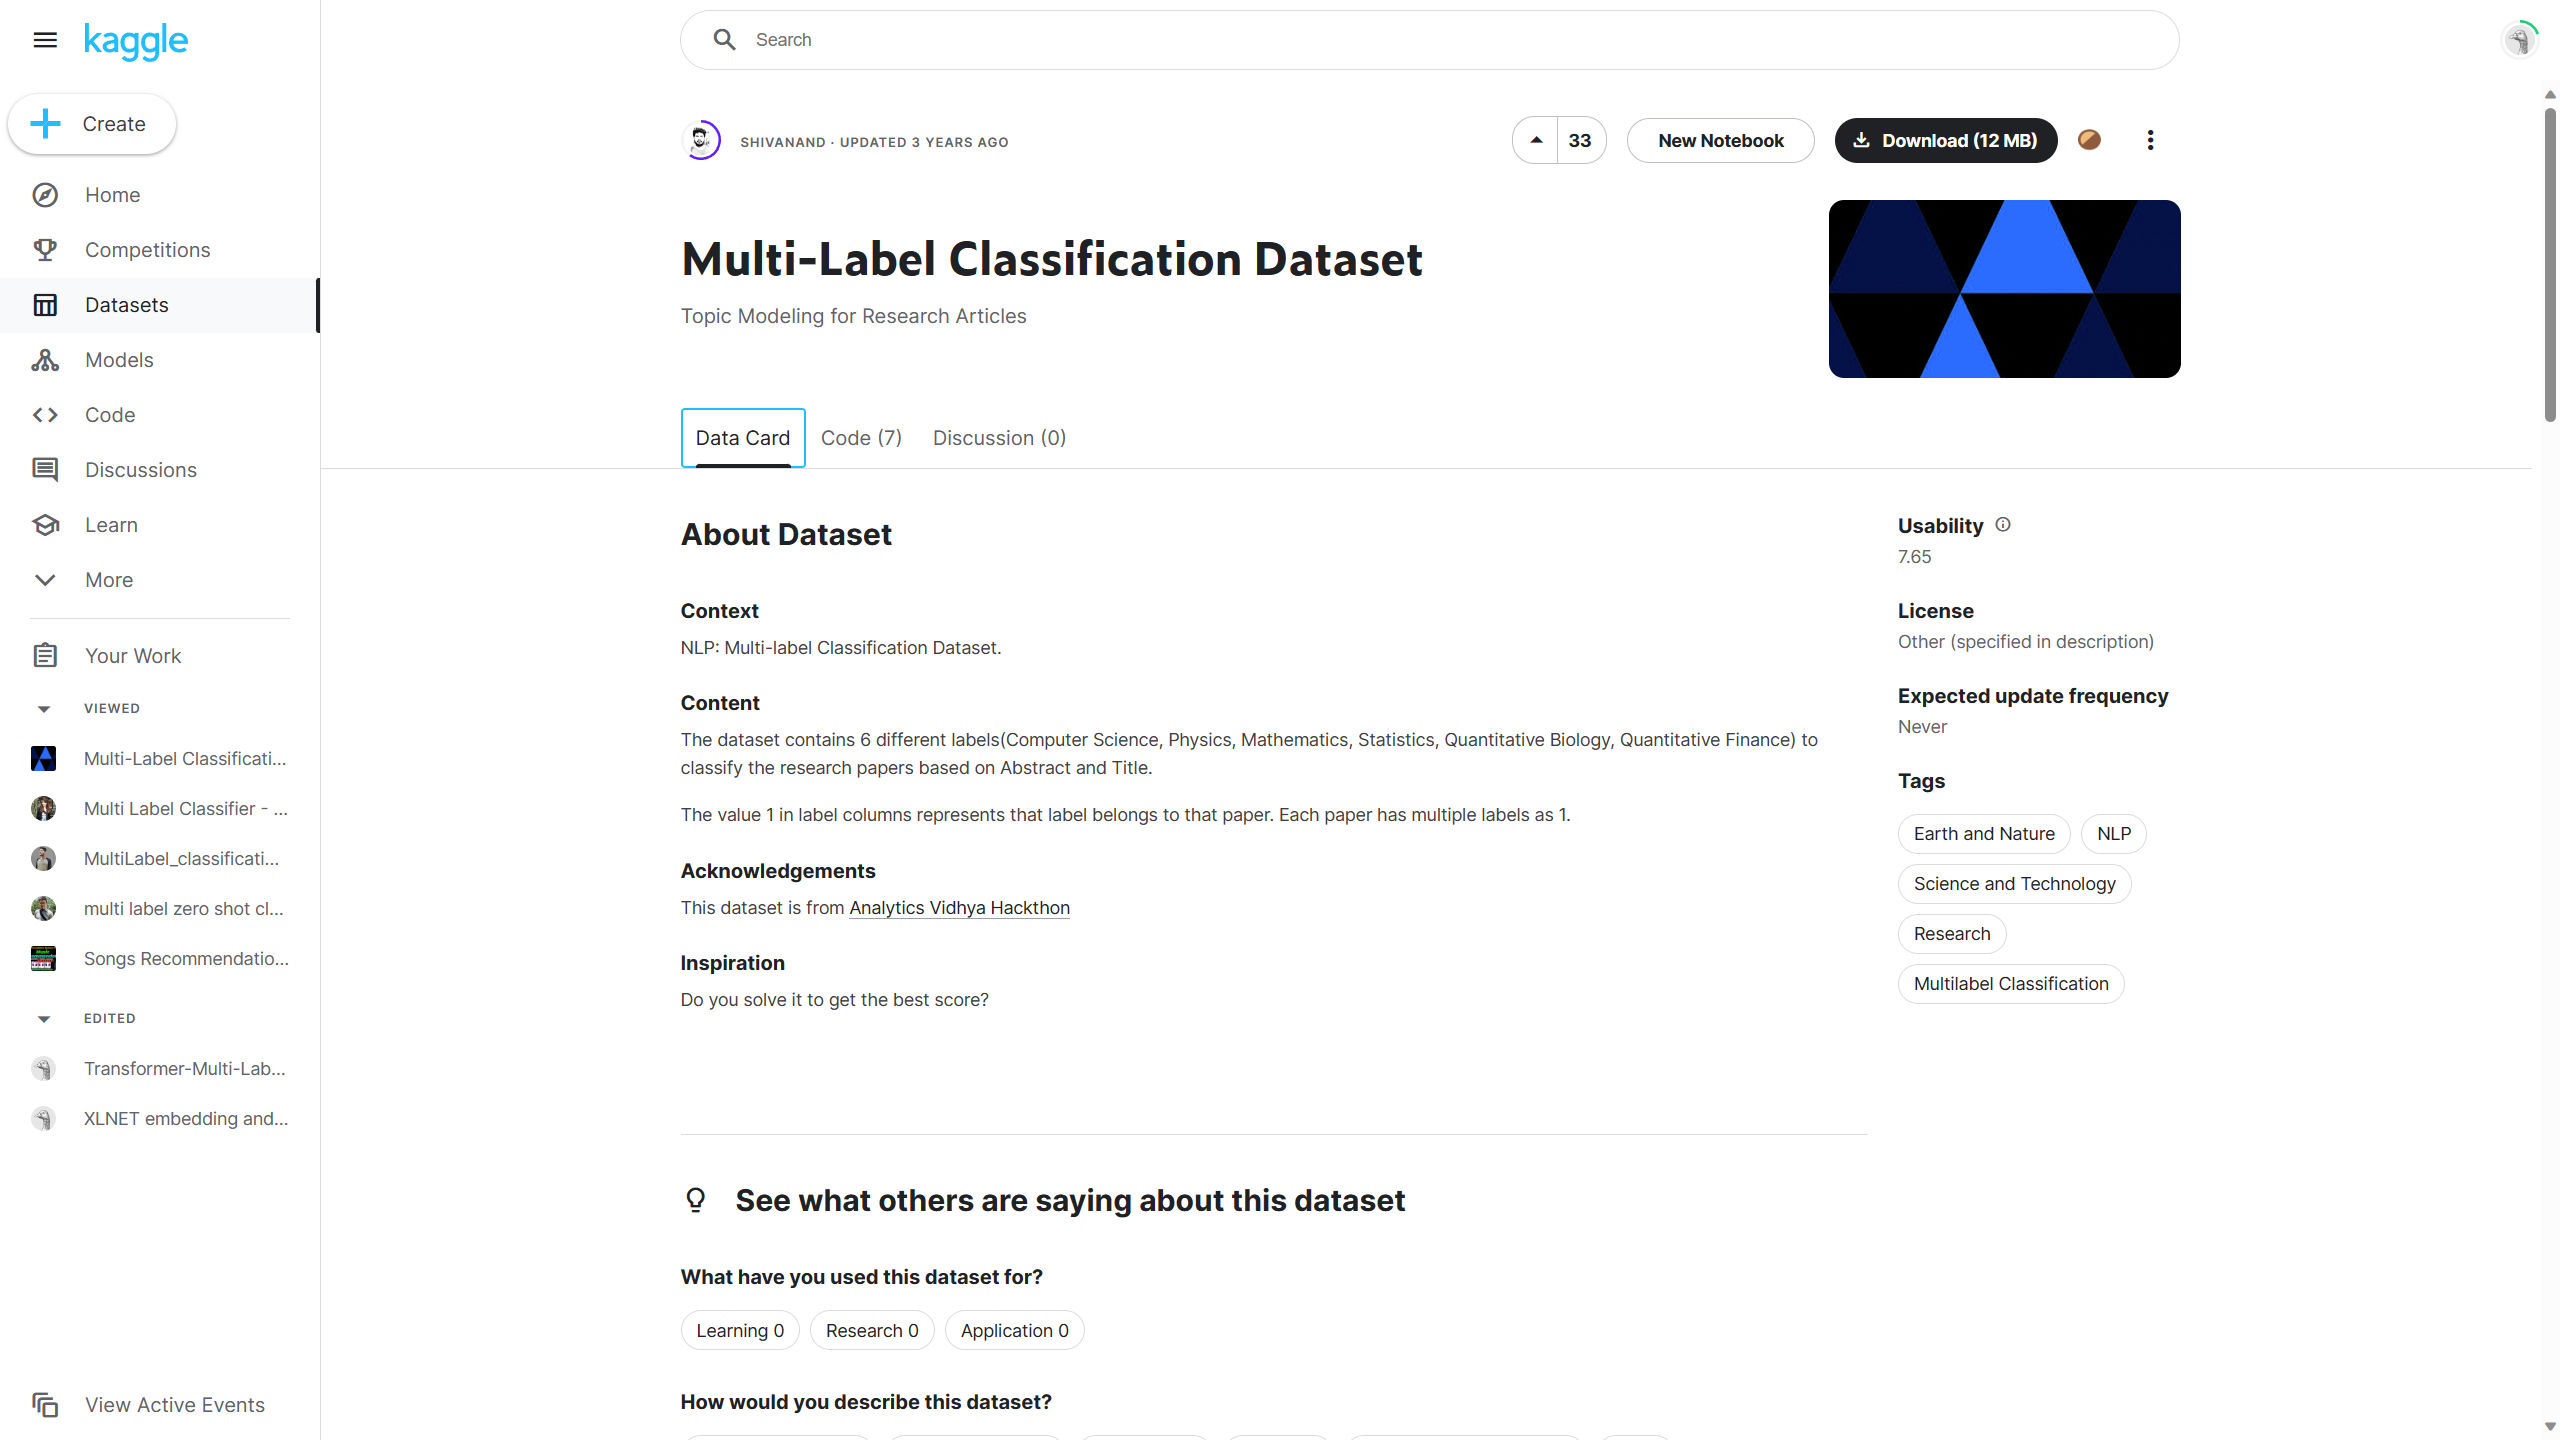This screenshot has height=1440, width=2560.
Task: Click the new notebook icon button
Action: (x=1720, y=141)
